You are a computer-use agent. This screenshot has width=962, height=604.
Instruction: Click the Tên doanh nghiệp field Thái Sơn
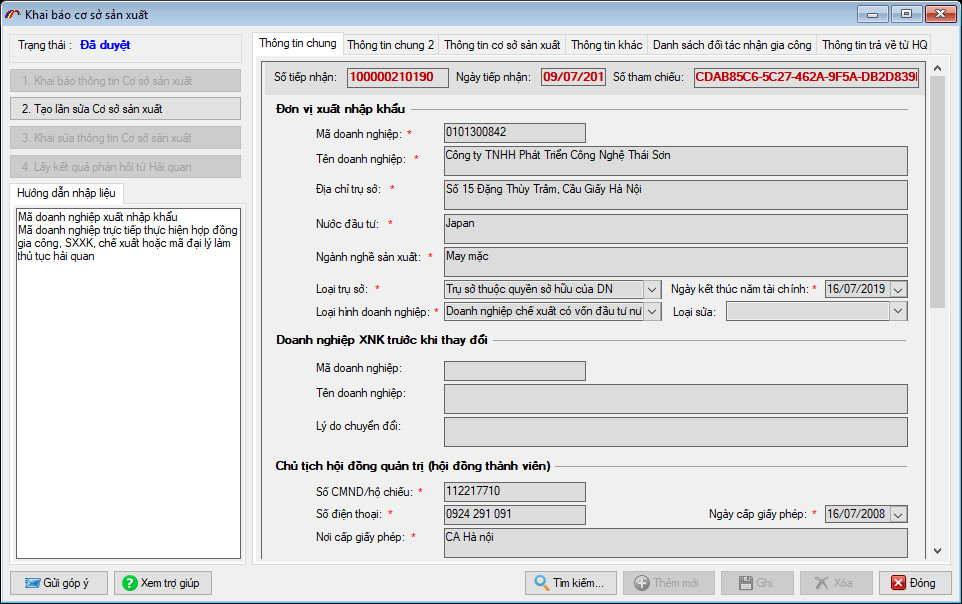[x=675, y=161]
